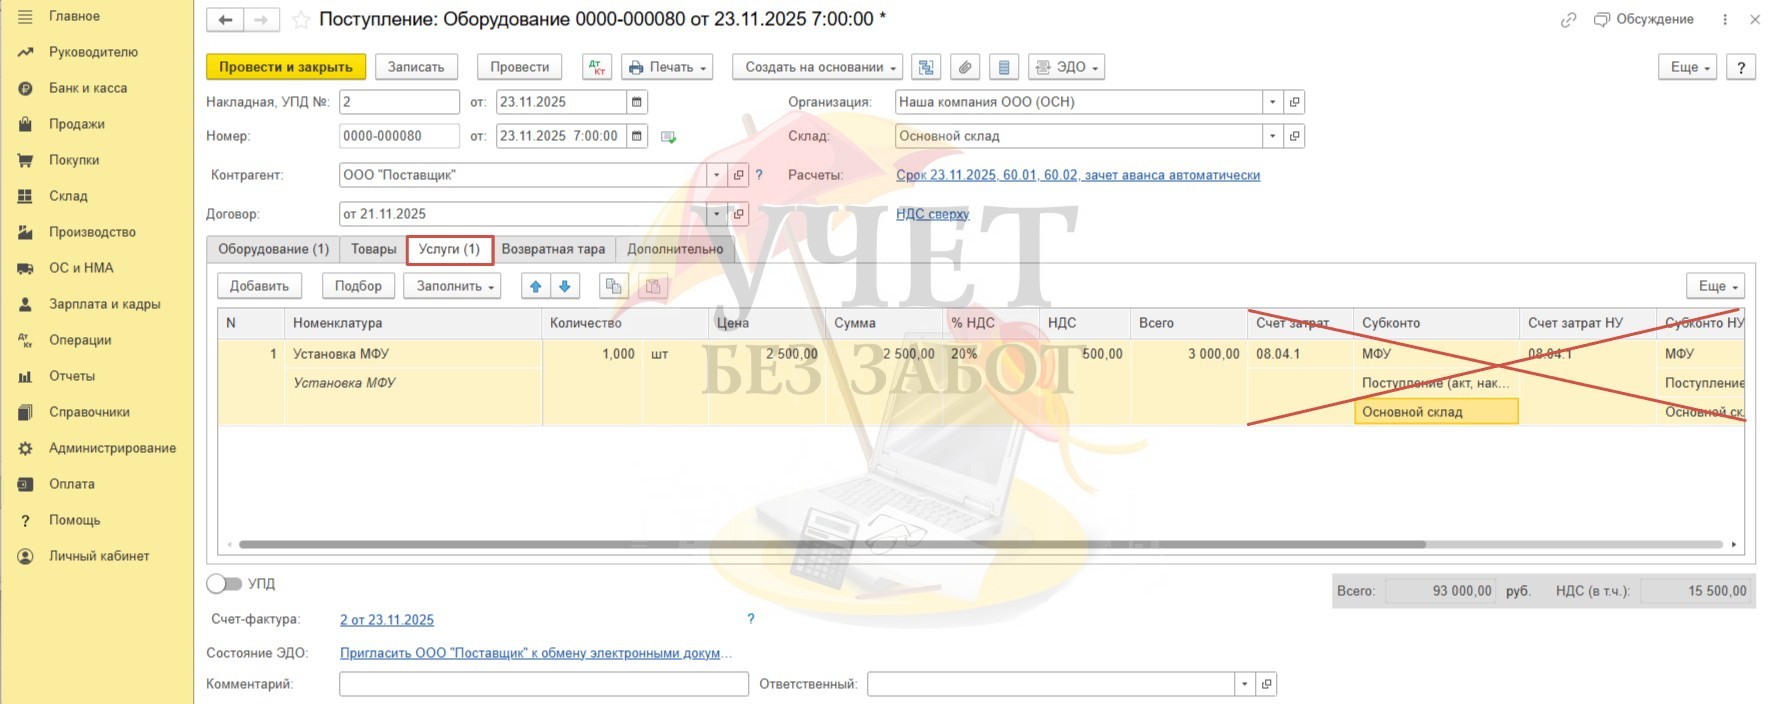Click the Зарплата и кадры person icon
The width and height of the screenshot is (1774, 704).
pyautogui.click(x=26, y=304)
